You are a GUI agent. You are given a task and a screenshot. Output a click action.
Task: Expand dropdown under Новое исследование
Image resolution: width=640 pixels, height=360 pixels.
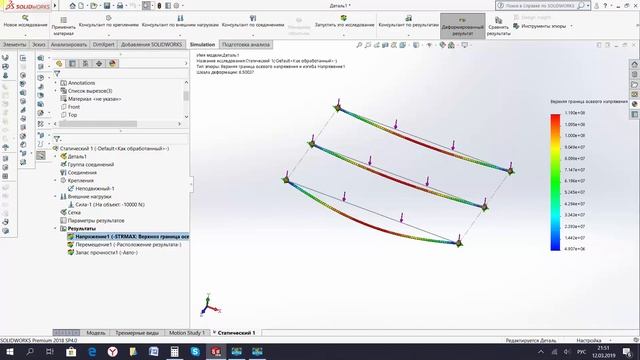click(25, 35)
